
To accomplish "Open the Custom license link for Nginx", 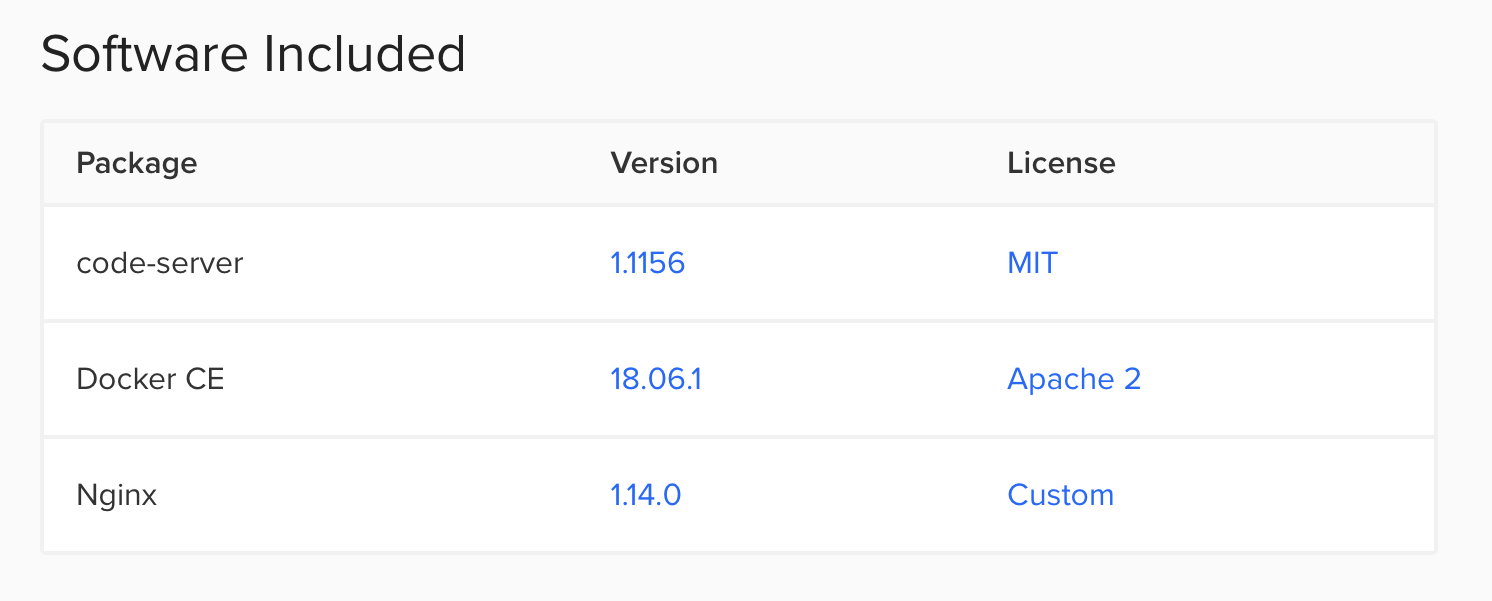I will click(1060, 495).
